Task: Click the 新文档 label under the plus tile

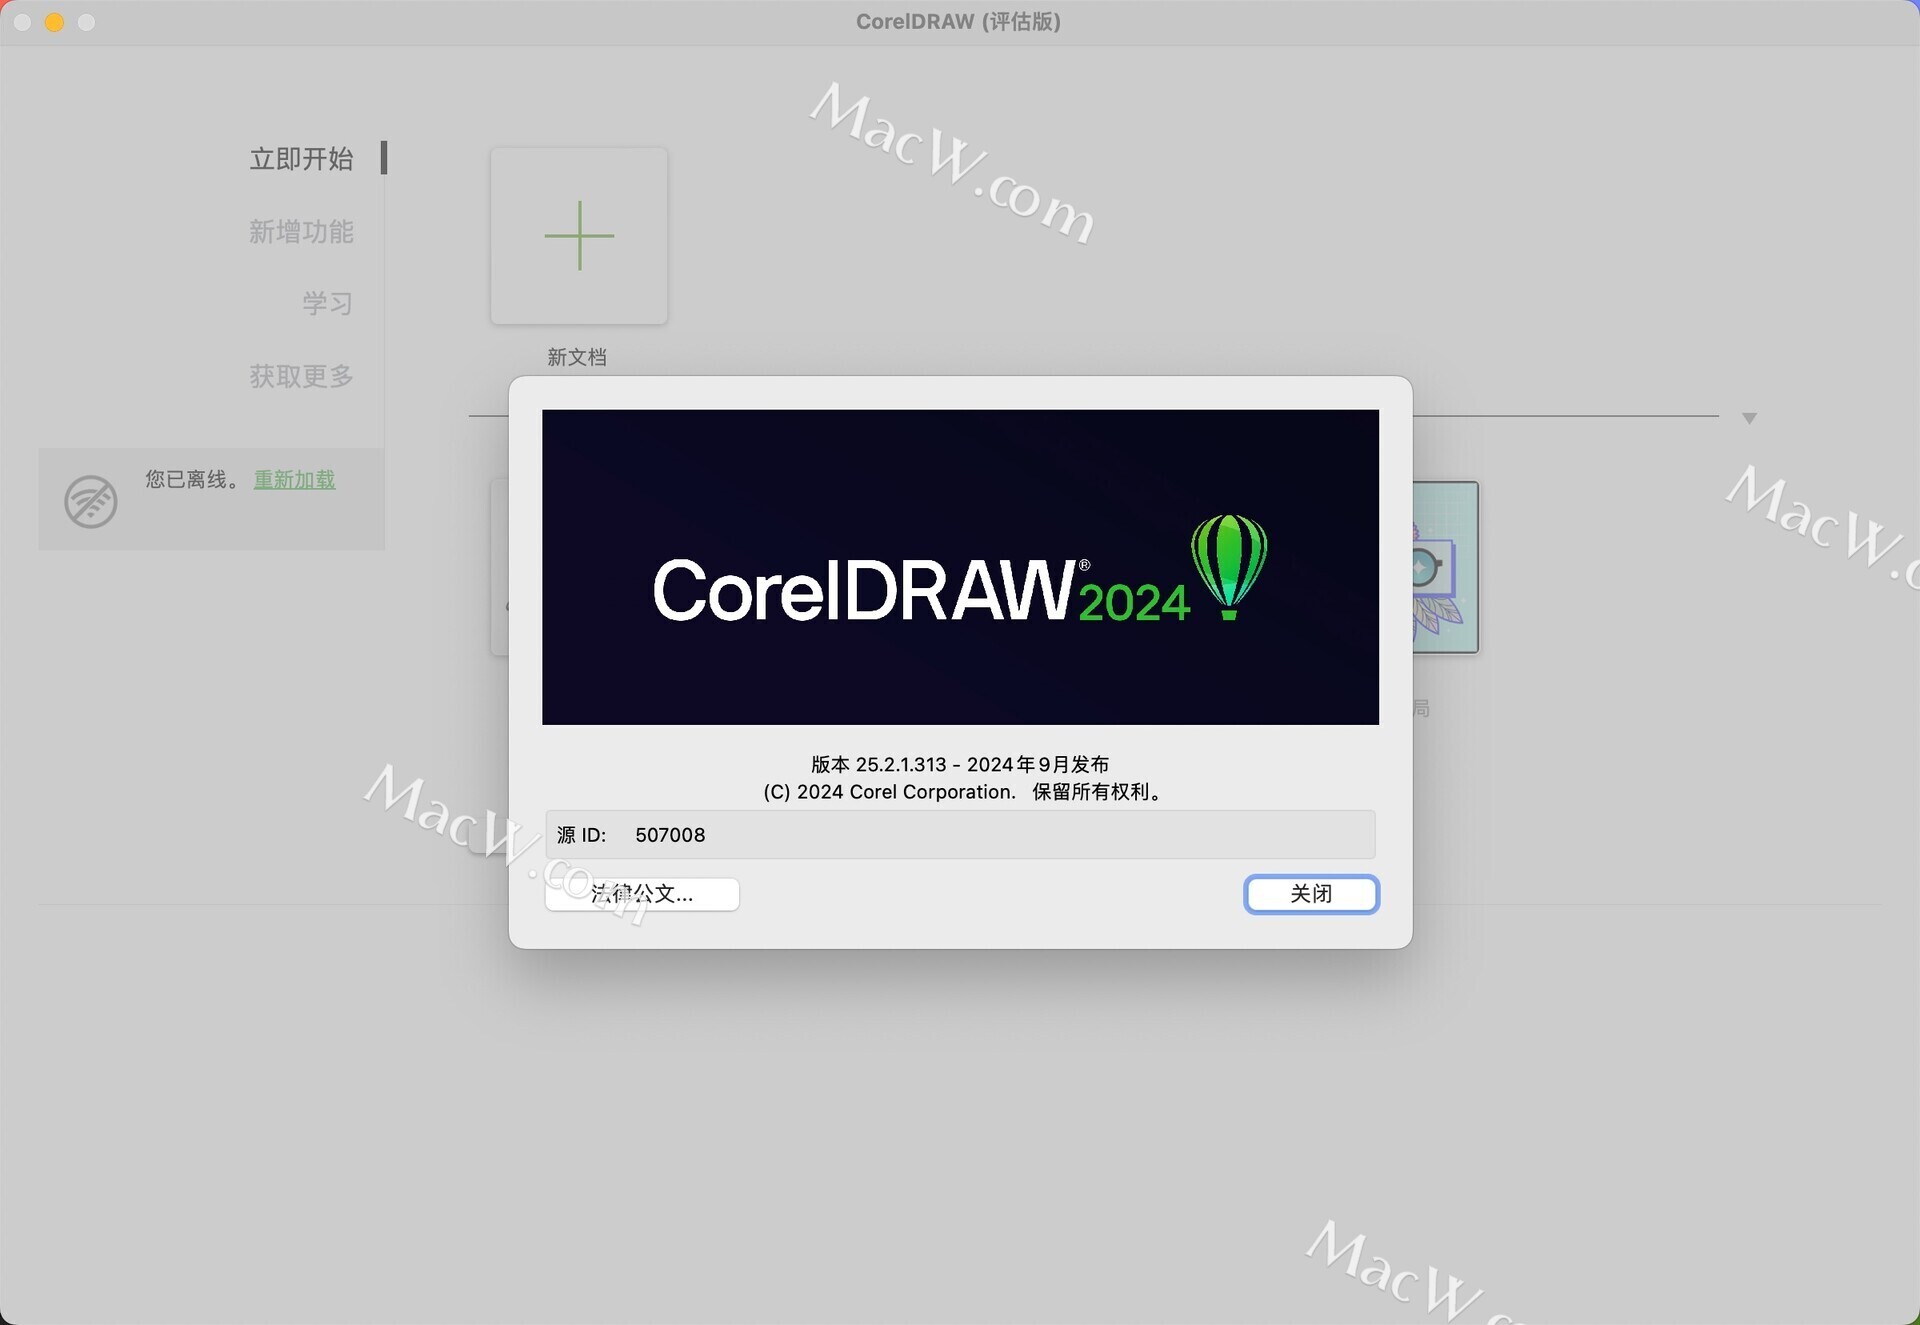Action: coord(577,357)
